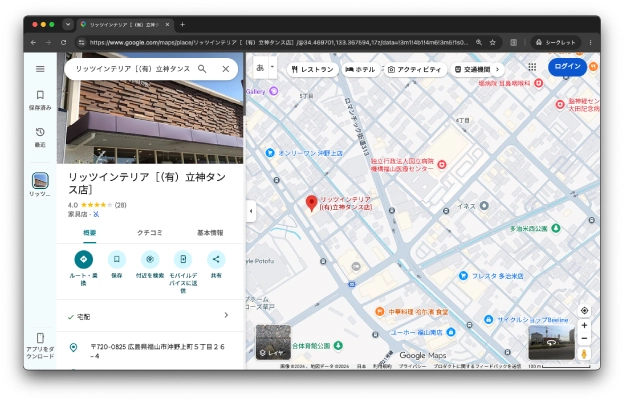The width and height of the screenshot is (624, 401).
Task: Open the (28) reviews count link
Action: click(x=121, y=205)
